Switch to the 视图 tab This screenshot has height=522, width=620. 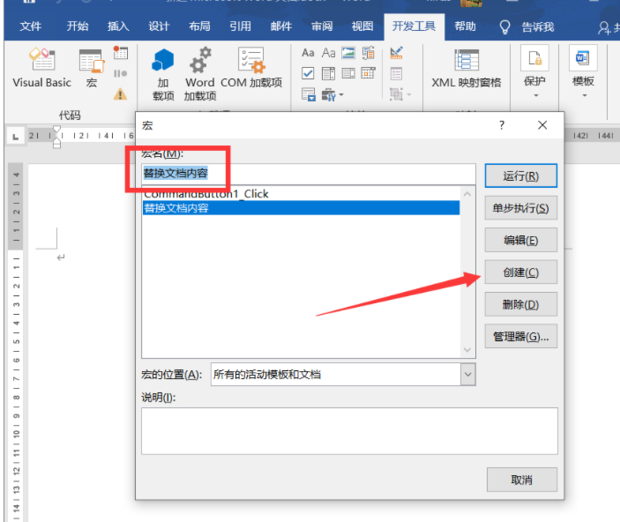(x=363, y=26)
